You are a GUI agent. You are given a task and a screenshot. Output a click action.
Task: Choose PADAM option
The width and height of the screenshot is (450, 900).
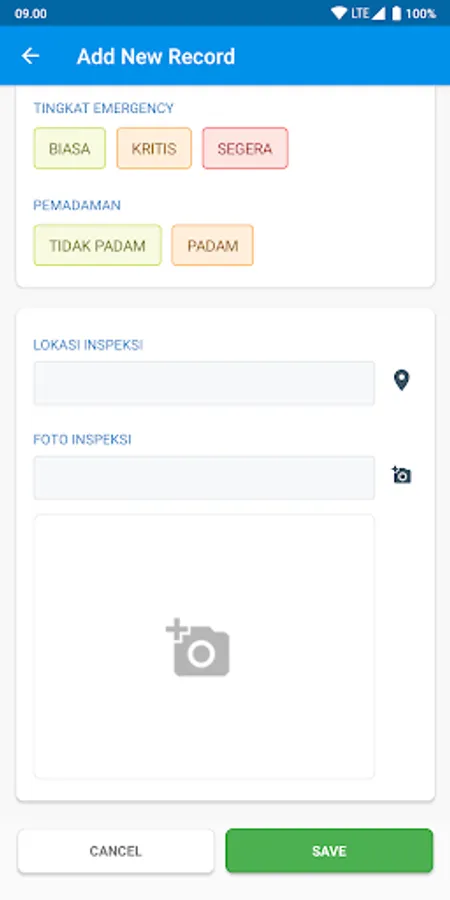pyautogui.click(x=212, y=245)
